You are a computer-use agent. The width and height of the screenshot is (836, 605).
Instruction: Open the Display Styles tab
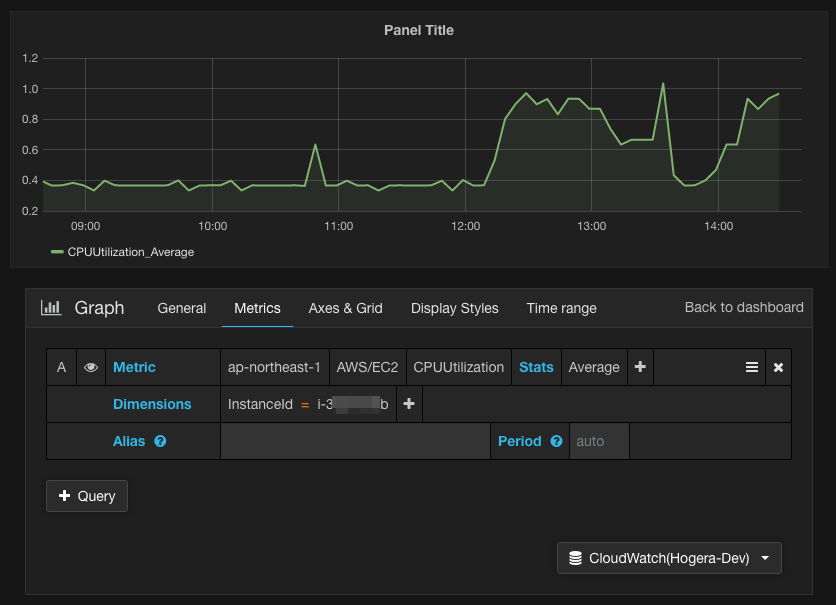pos(454,308)
